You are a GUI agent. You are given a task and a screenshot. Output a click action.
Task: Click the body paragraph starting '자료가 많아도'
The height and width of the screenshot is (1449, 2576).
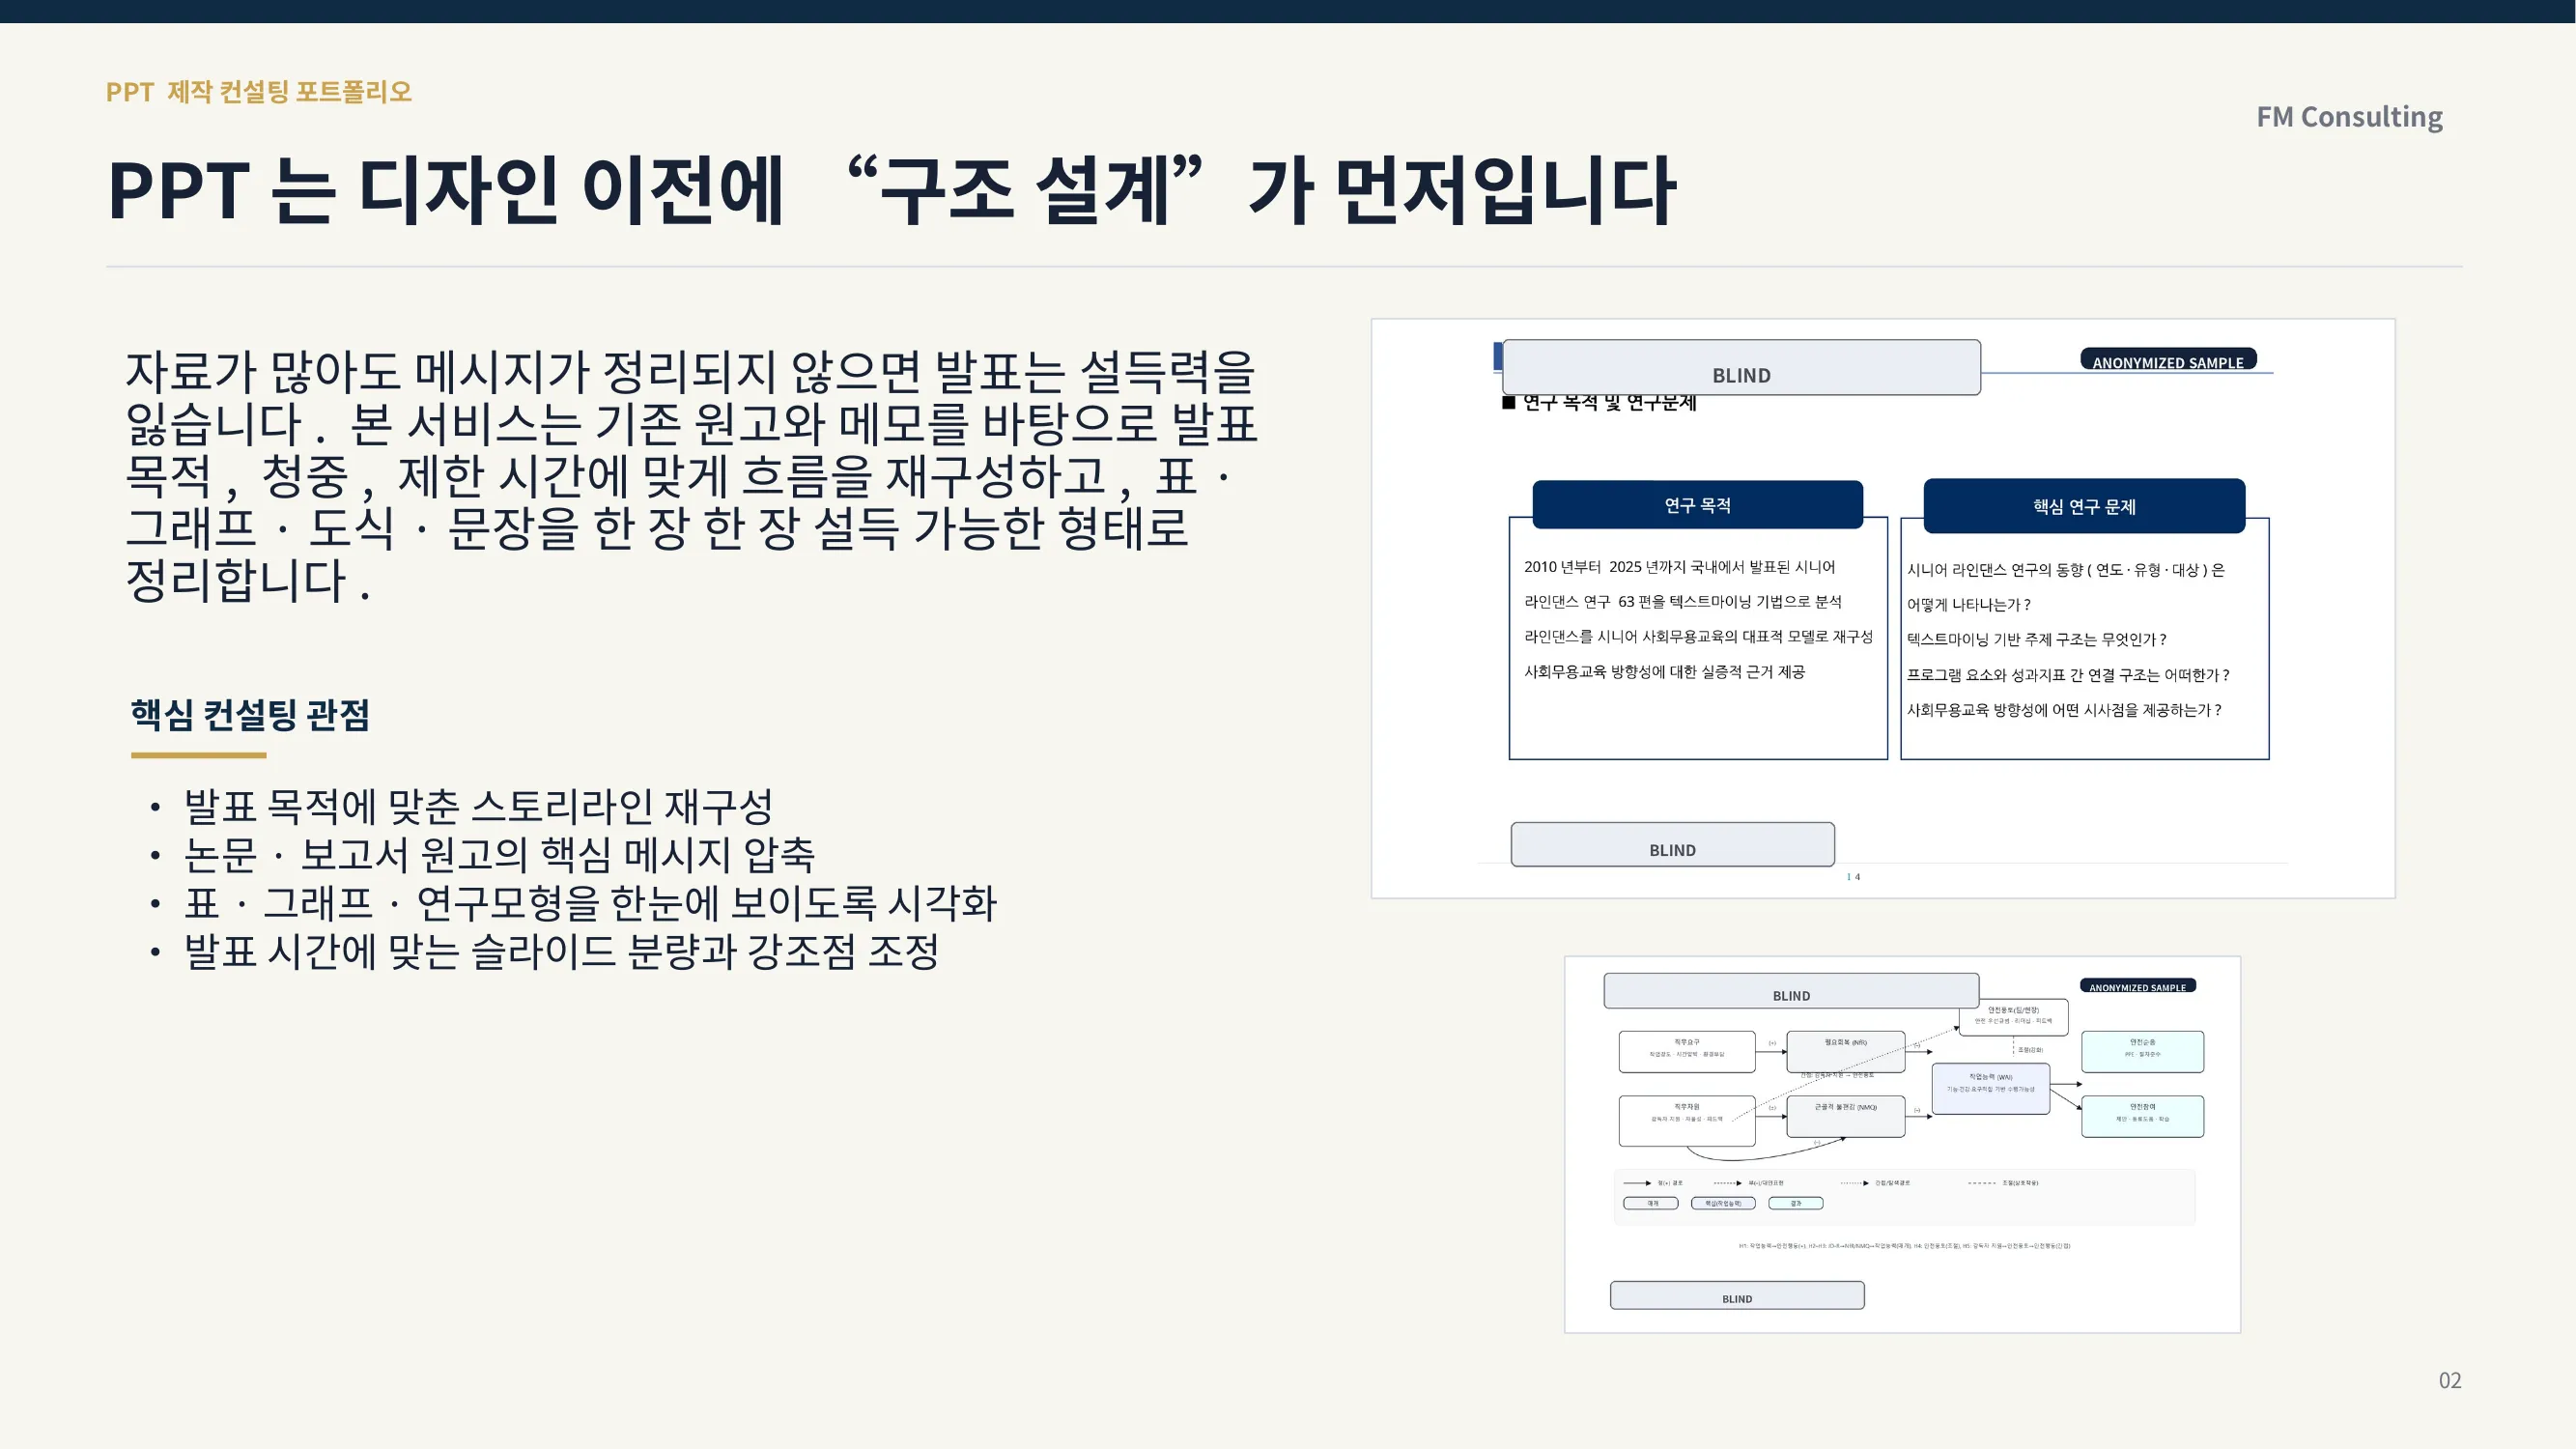(x=690, y=475)
